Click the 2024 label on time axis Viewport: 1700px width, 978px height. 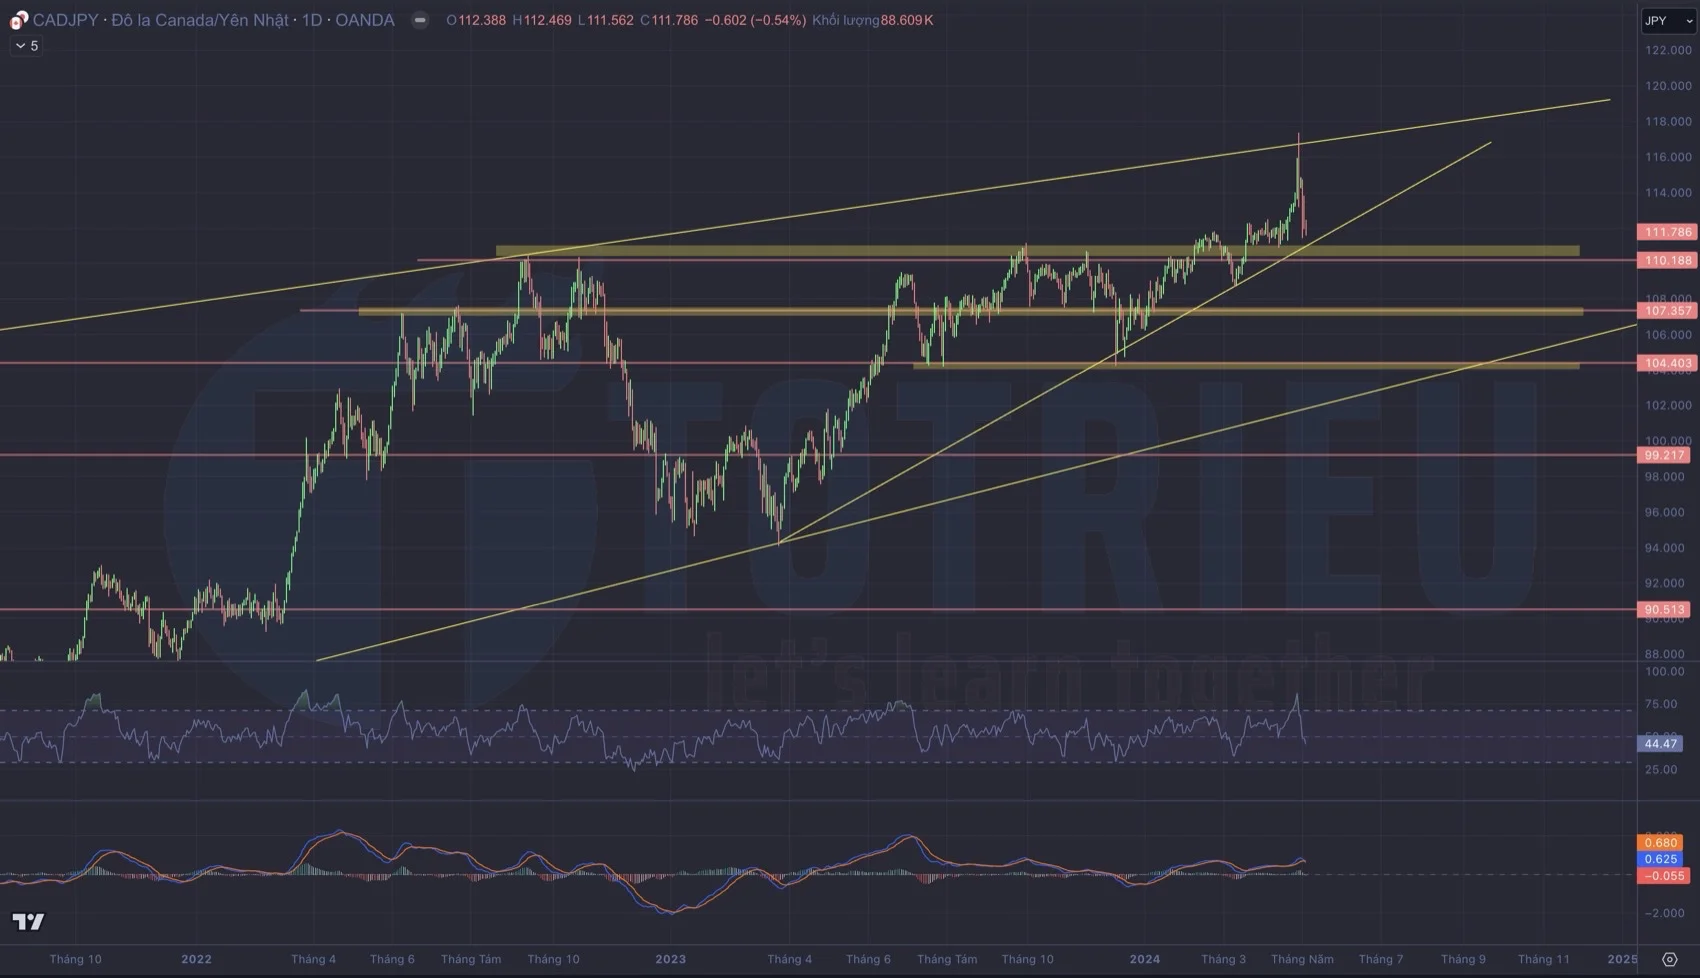[x=1145, y=959]
